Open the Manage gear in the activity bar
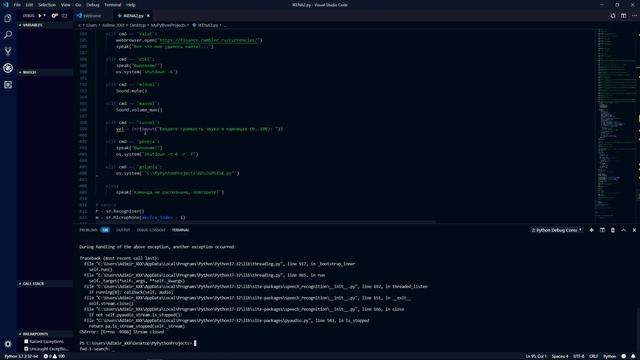This screenshot has height=360, width=640. click(x=8, y=344)
